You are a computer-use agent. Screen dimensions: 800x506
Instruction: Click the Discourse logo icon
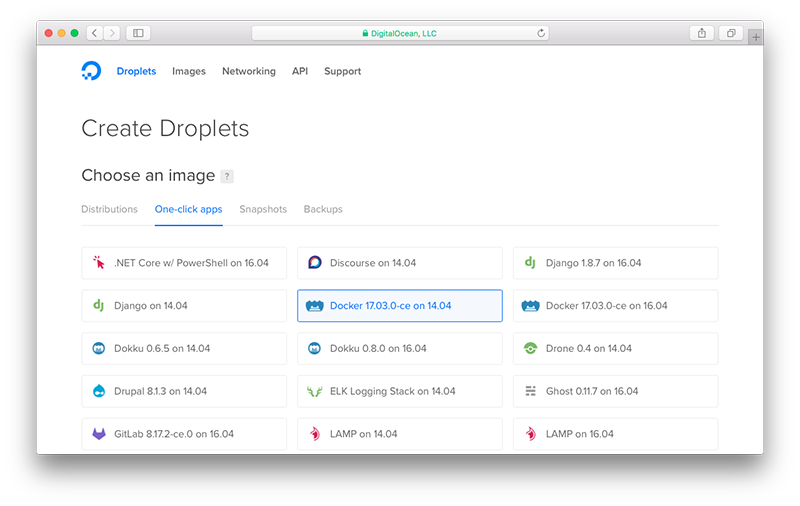315,262
